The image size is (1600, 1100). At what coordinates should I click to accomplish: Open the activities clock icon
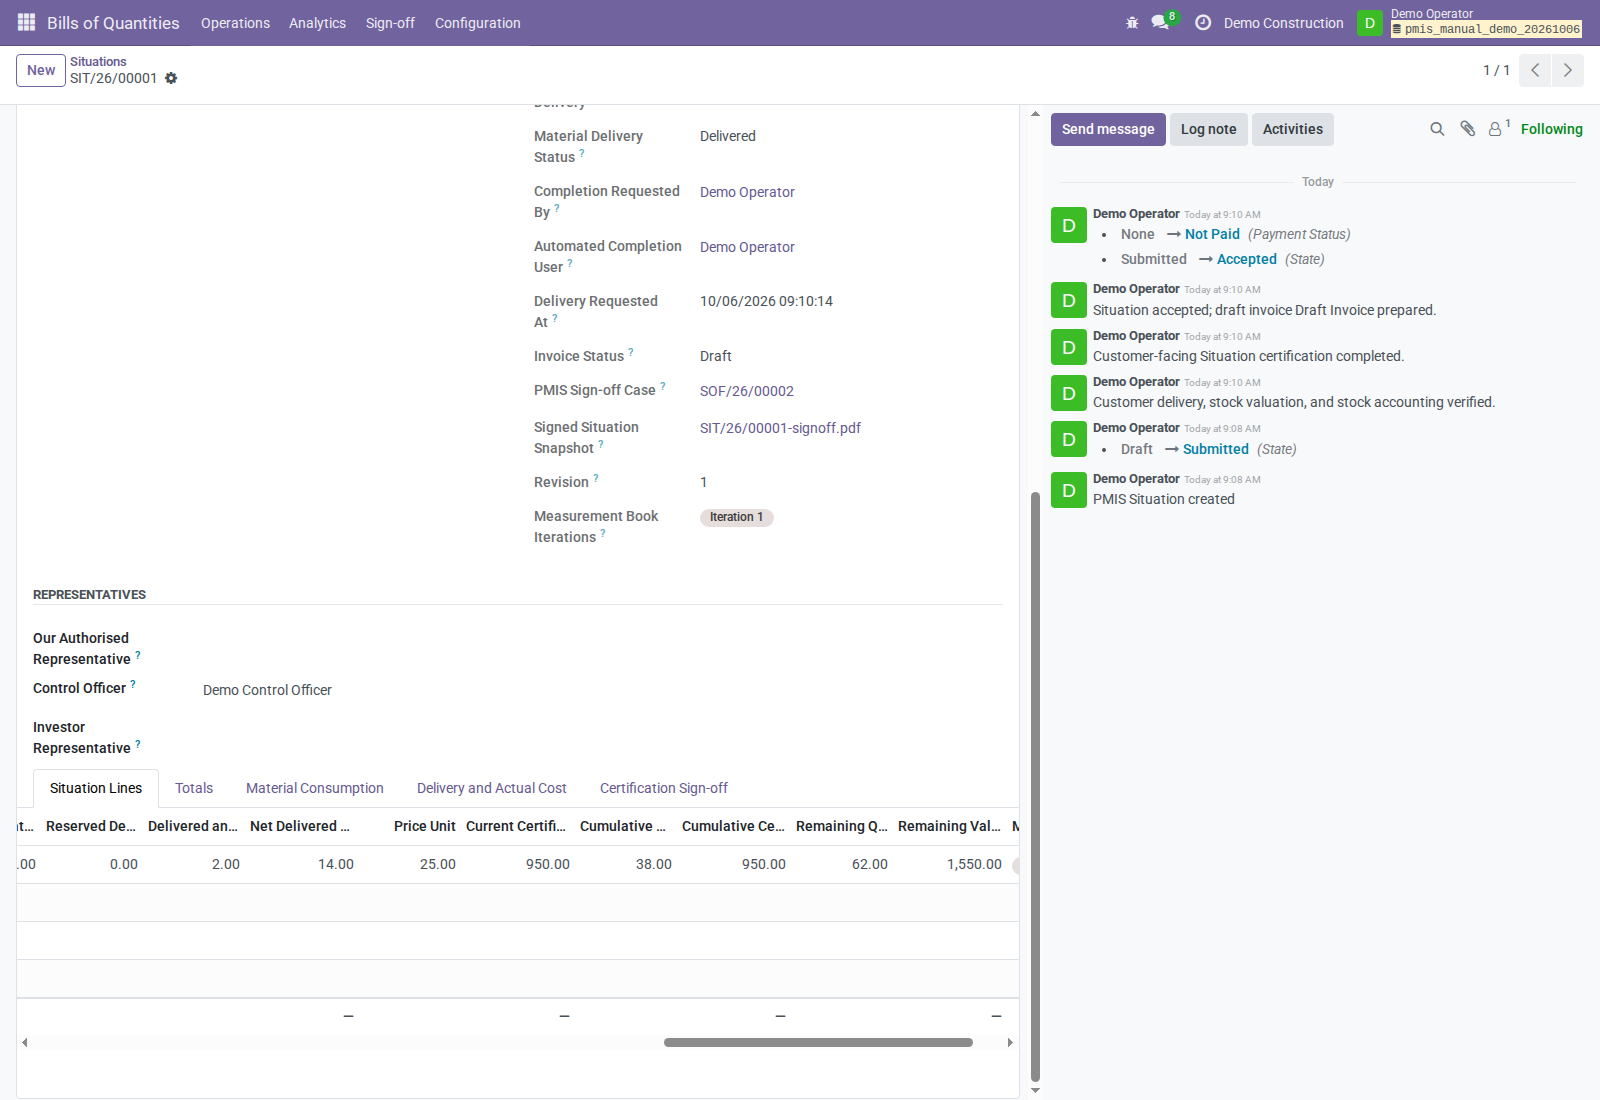[1203, 23]
